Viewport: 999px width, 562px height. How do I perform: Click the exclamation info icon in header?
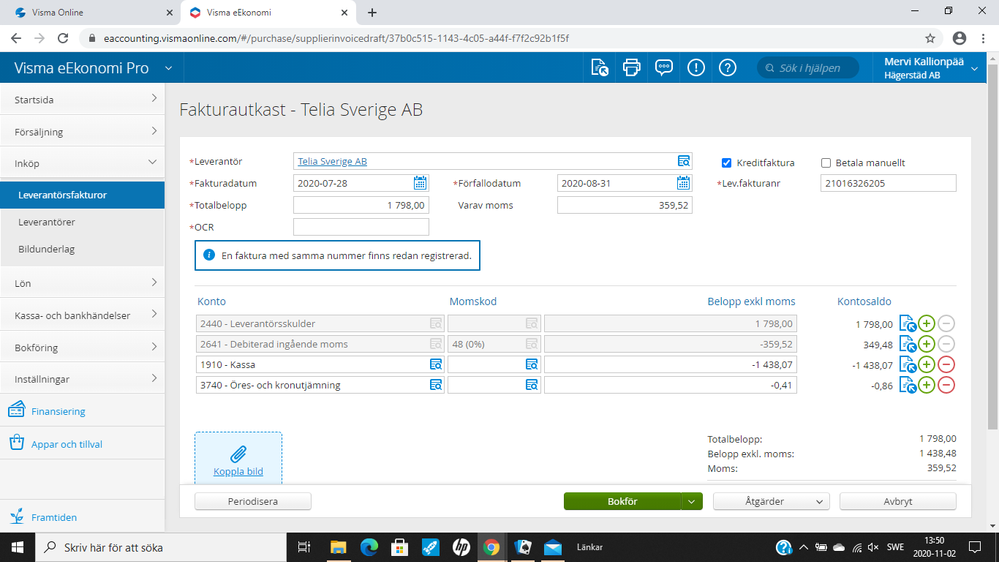696,68
